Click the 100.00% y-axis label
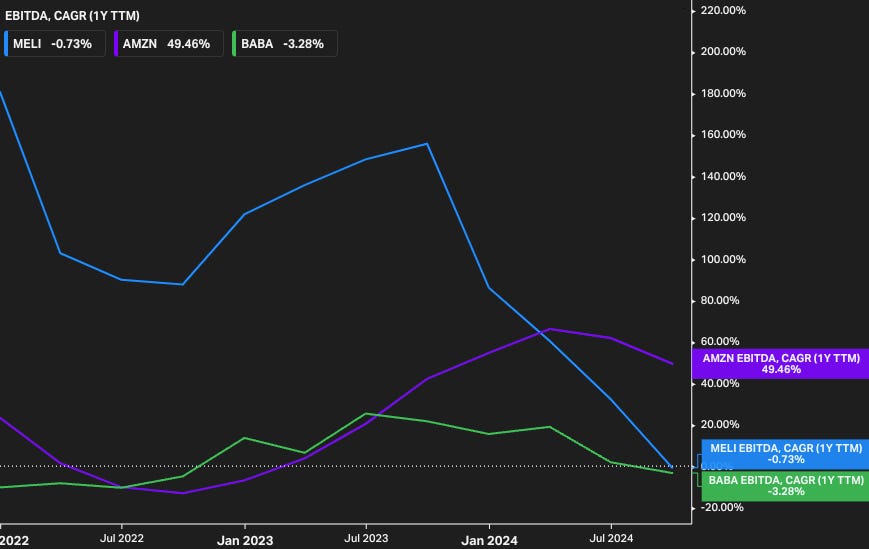Image resolution: width=869 pixels, height=549 pixels. (723, 259)
